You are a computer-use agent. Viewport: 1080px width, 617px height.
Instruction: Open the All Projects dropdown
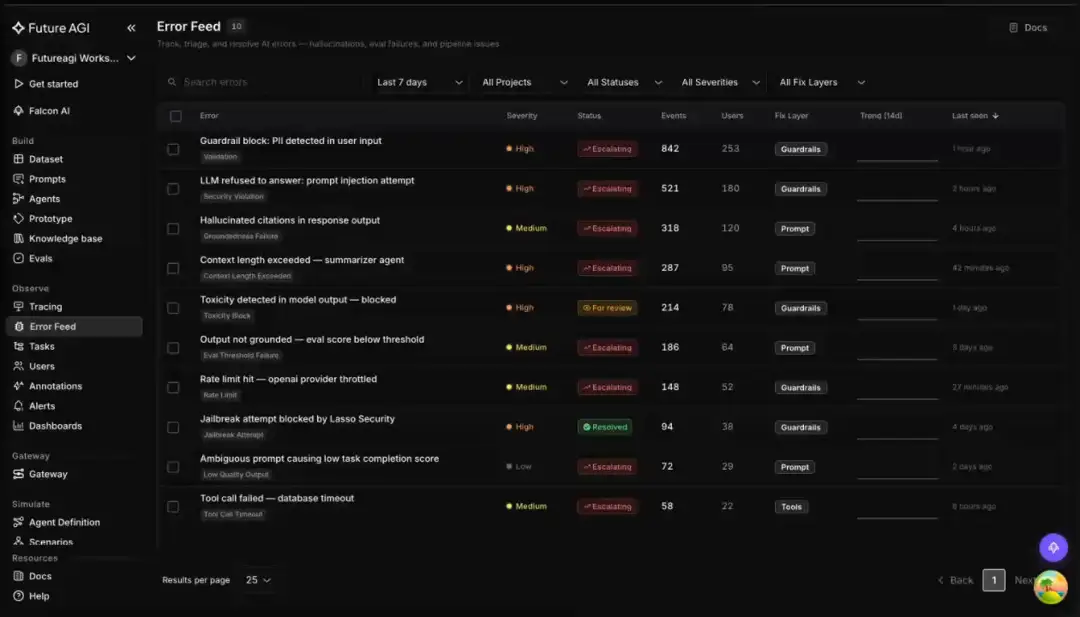(x=525, y=83)
